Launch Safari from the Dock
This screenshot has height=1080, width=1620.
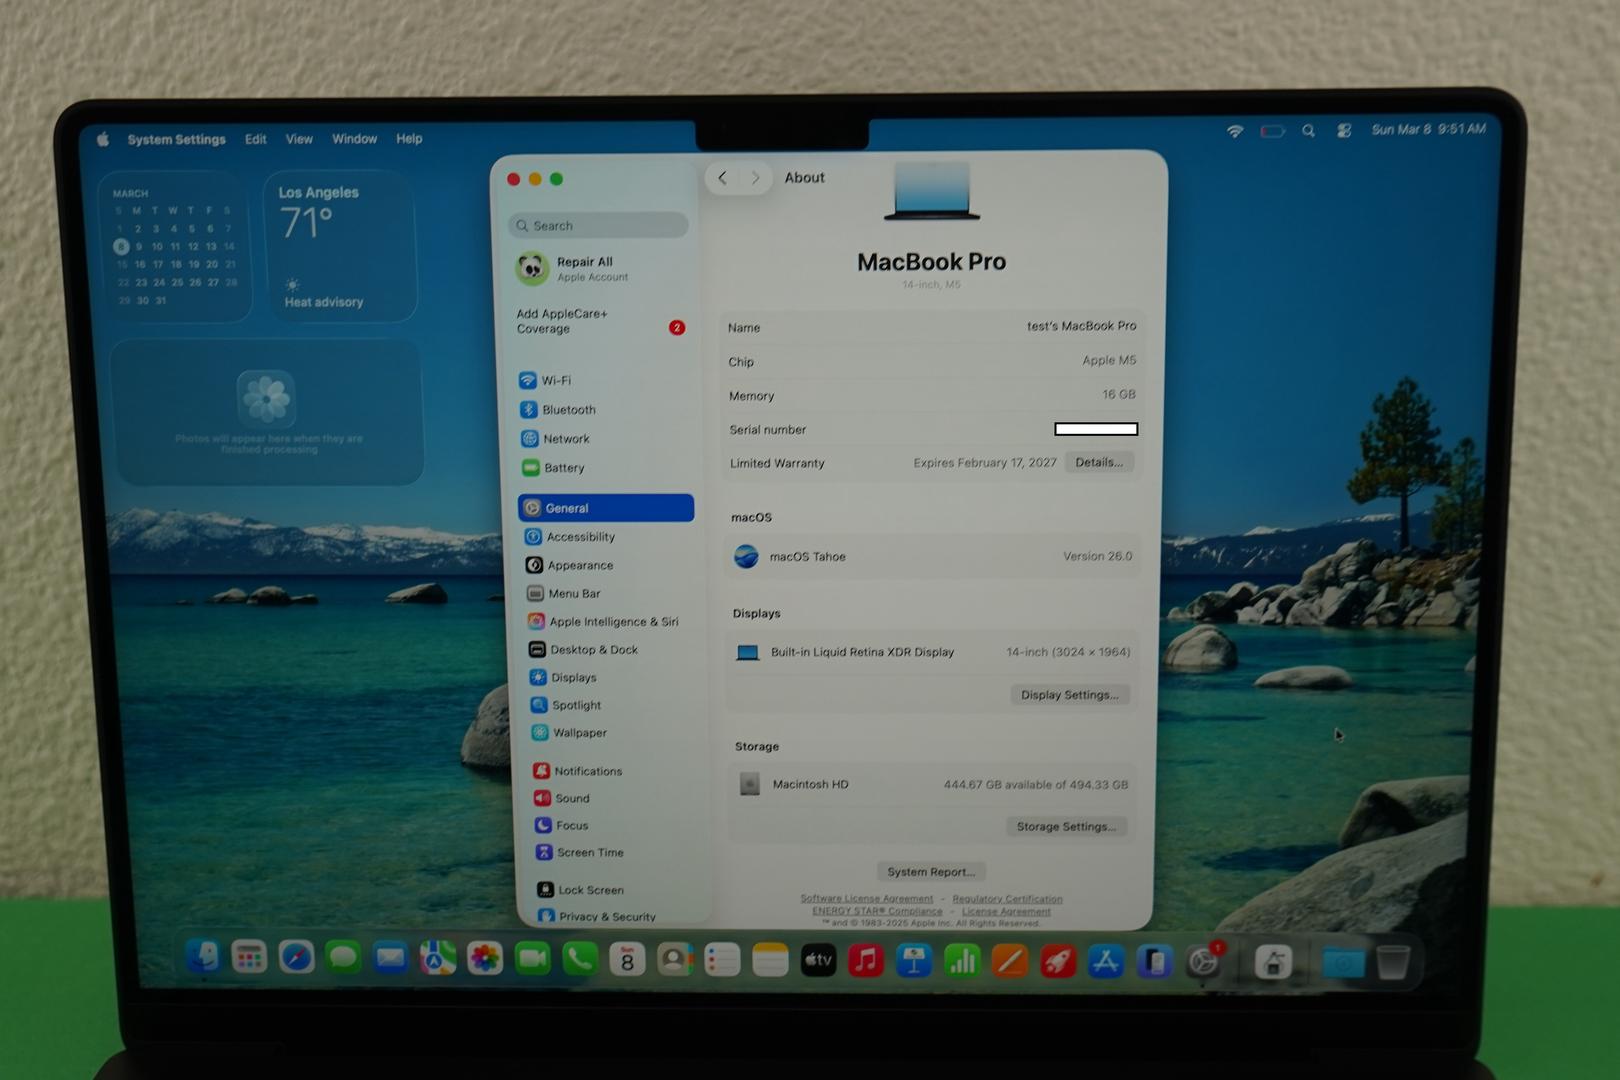[296, 959]
